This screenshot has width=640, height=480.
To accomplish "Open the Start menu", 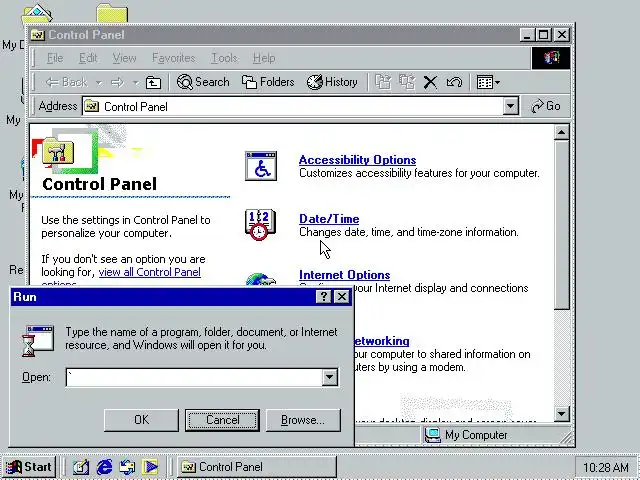I will tap(29, 467).
